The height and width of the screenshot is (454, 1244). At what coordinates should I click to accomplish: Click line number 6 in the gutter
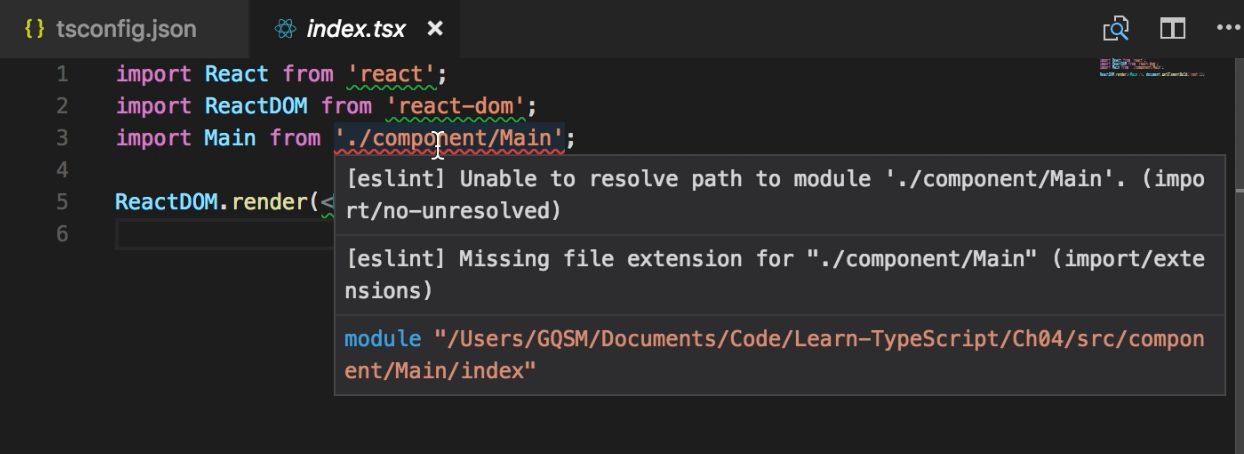63,234
